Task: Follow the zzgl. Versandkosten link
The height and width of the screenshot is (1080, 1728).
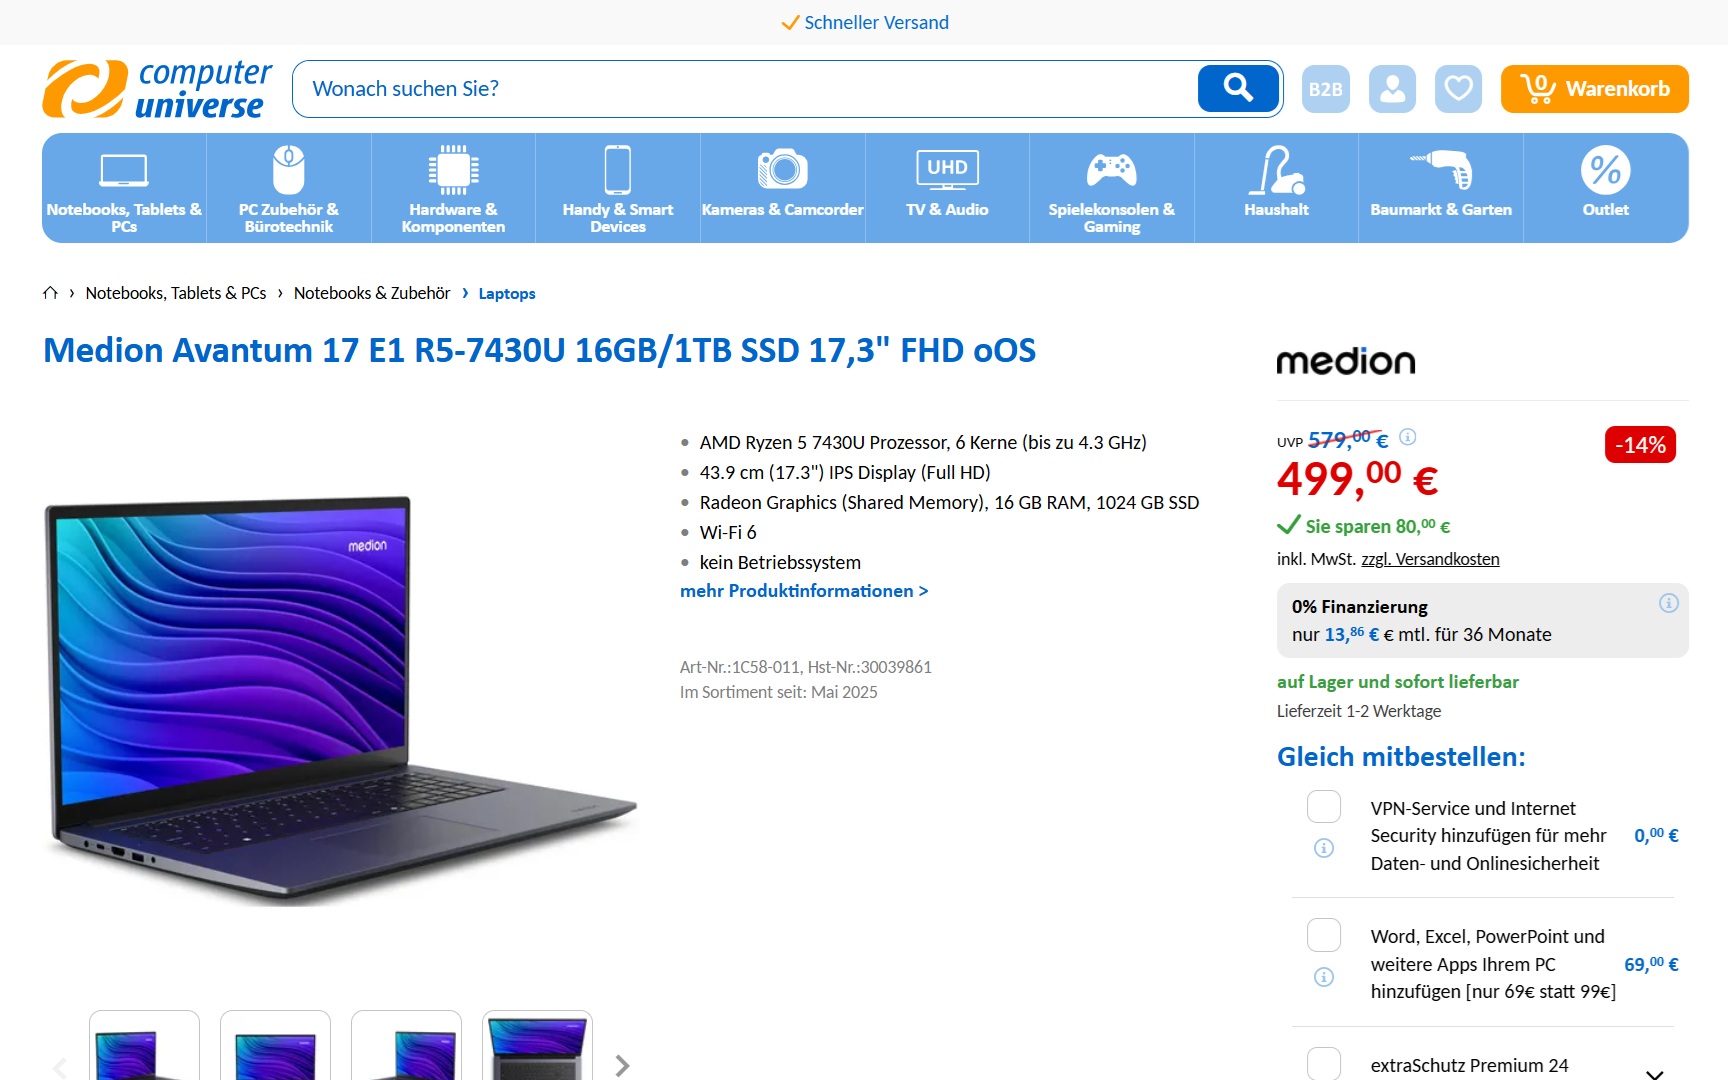Action: [1430, 559]
